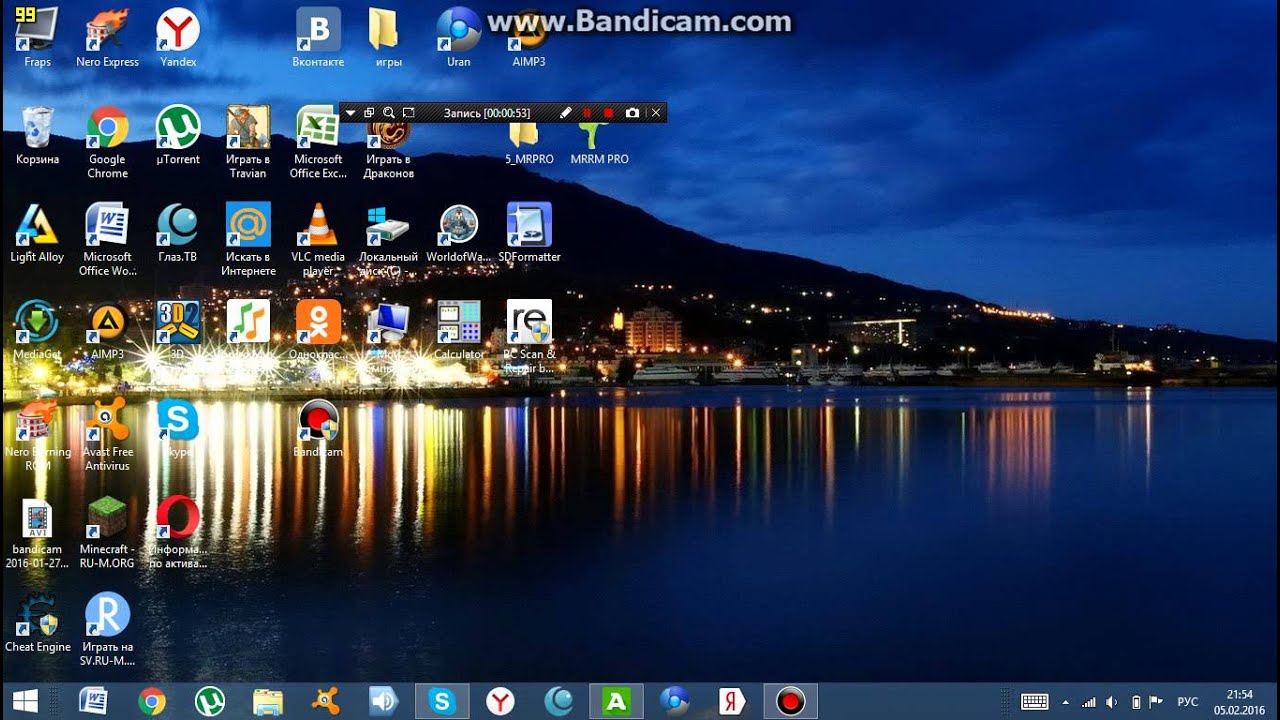The width and height of the screenshot is (1280, 720).
Task: Open File Explorer from the taskbar
Action: pyautogui.click(x=268, y=701)
